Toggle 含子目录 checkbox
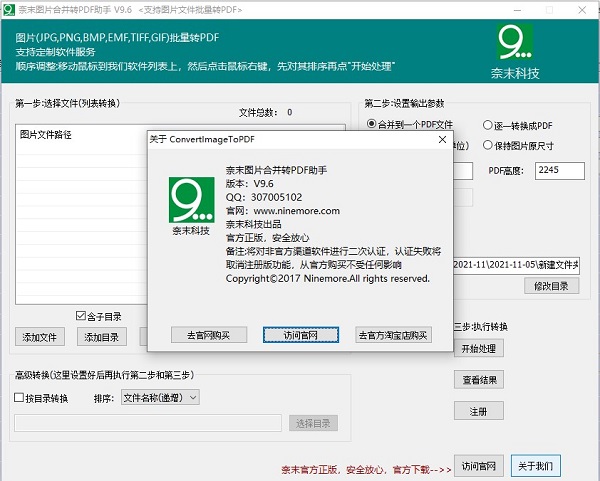The image size is (600, 481). tap(99, 316)
